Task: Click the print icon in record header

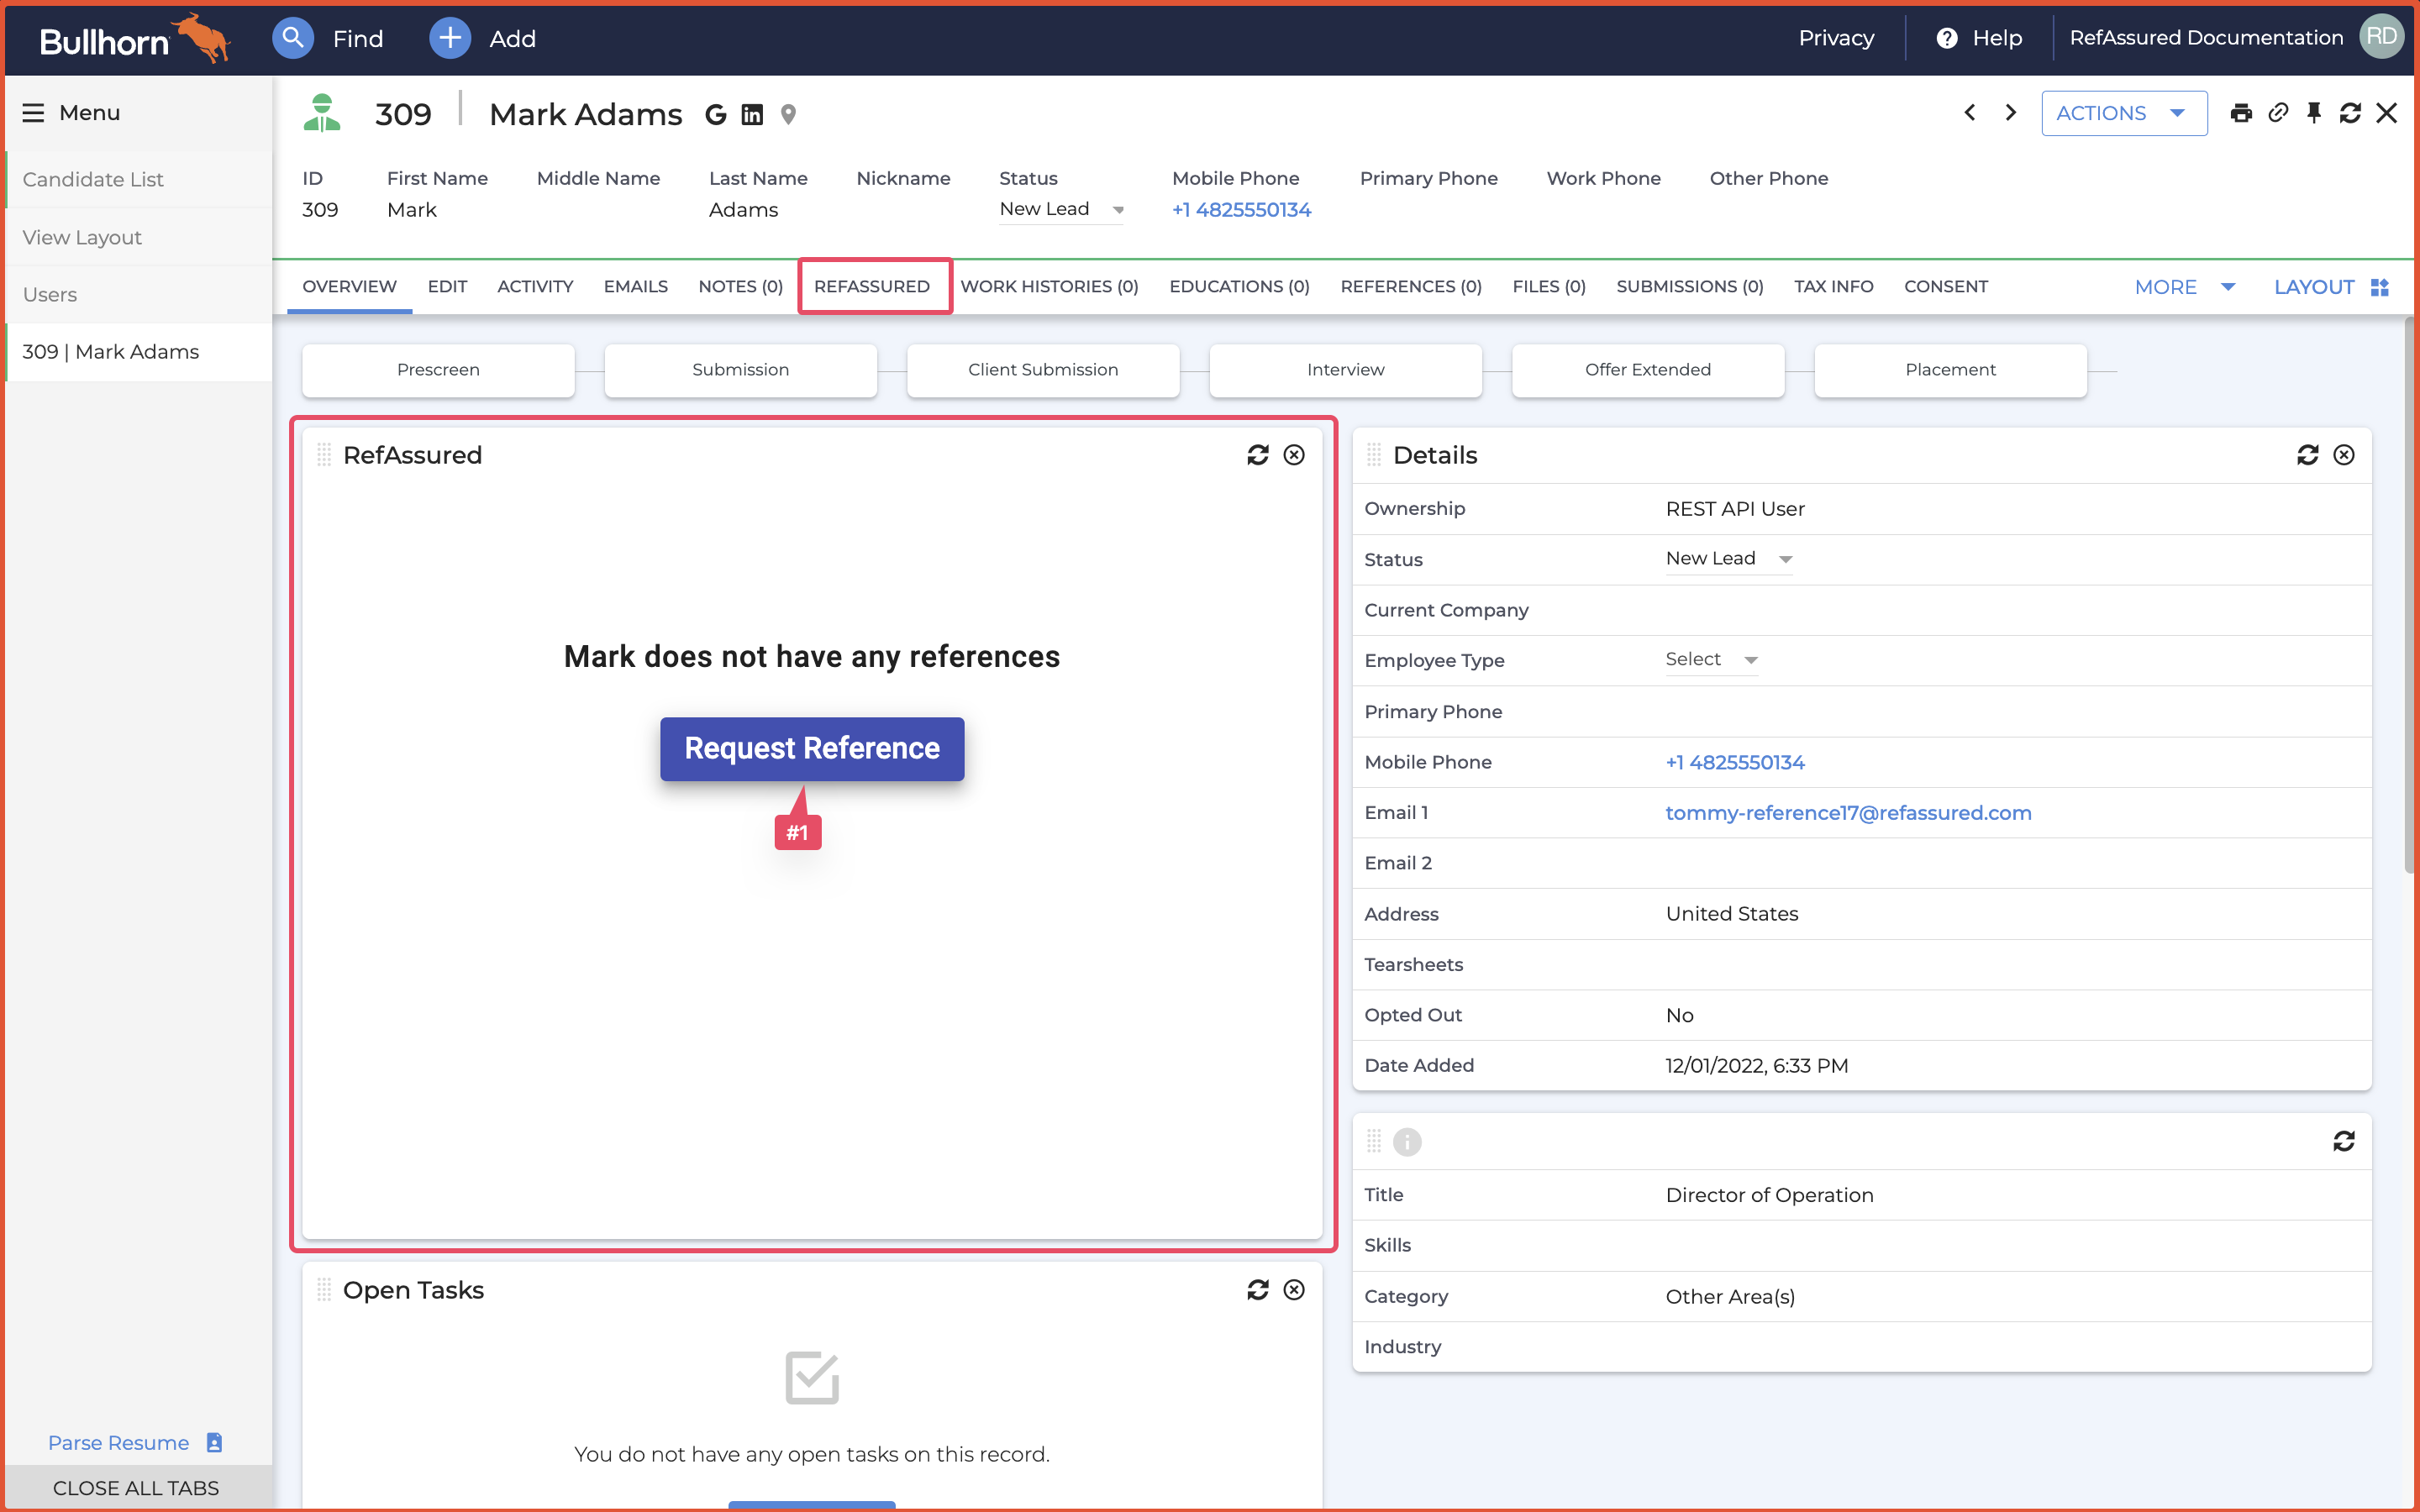Action: (x=2241, y=113)
